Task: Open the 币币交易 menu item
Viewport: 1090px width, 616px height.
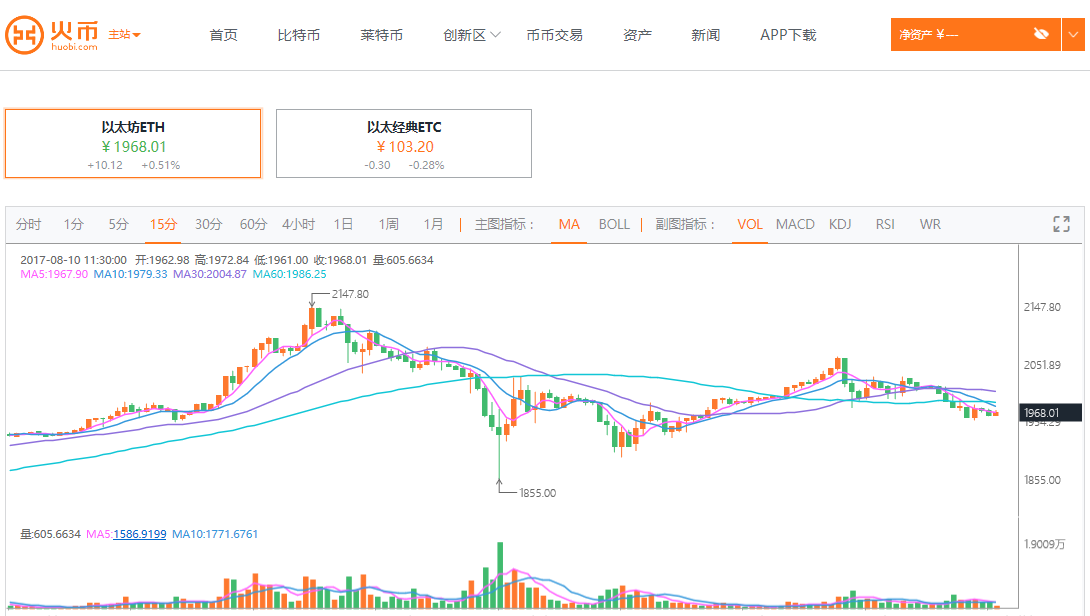Action: pyautogui.click(x=554, y=35)
